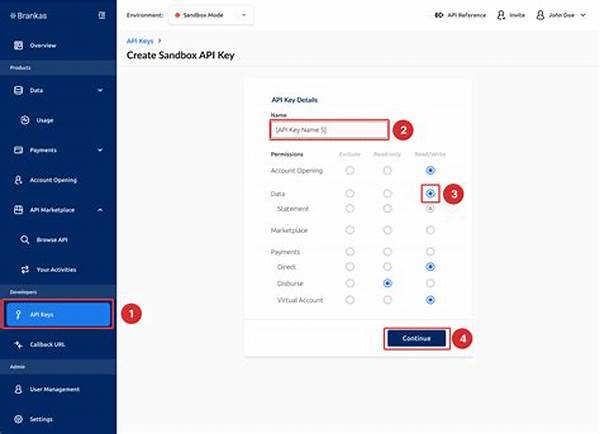Click the Continue button
600x434 pixels.
point(416,338)
